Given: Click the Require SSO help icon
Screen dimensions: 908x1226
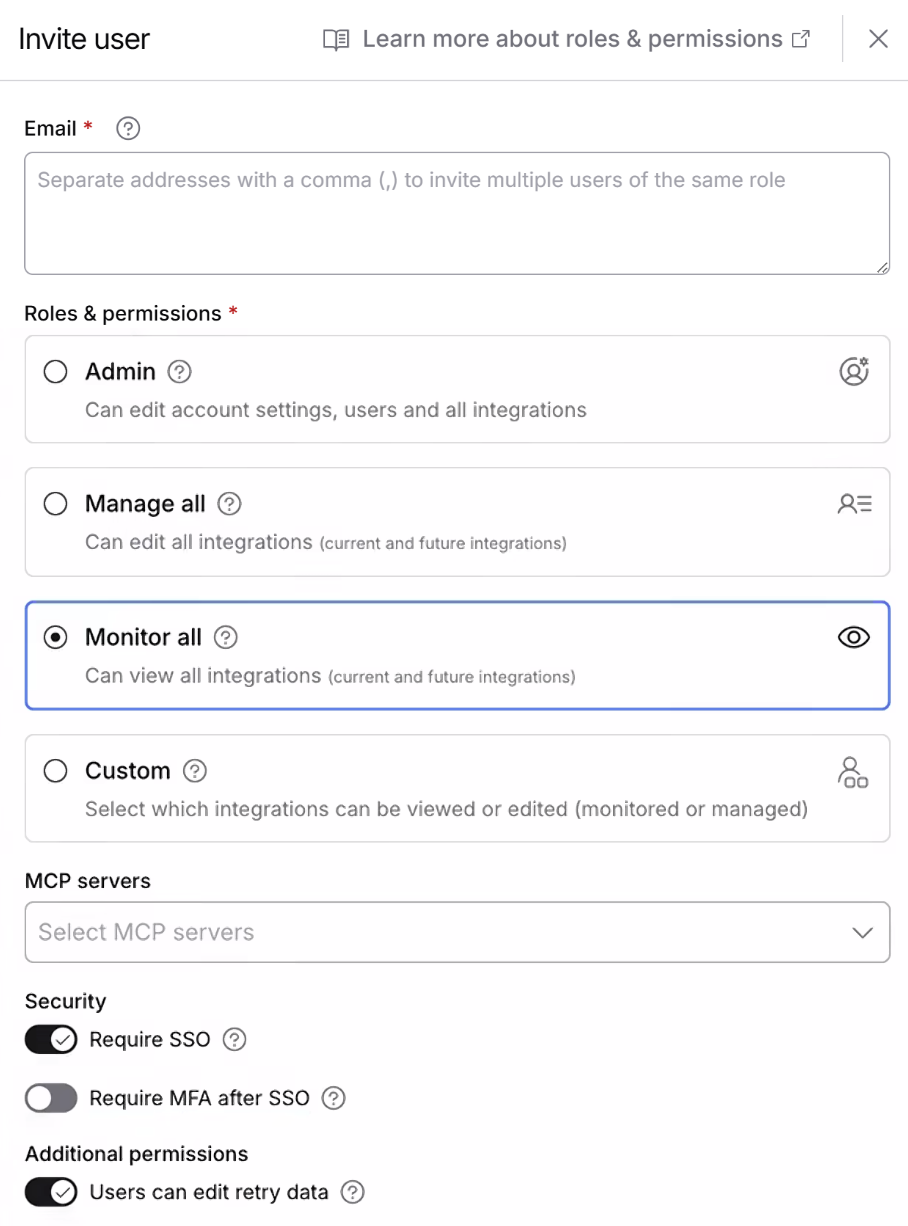Looking at the screenshot, I should [234, 1040].
